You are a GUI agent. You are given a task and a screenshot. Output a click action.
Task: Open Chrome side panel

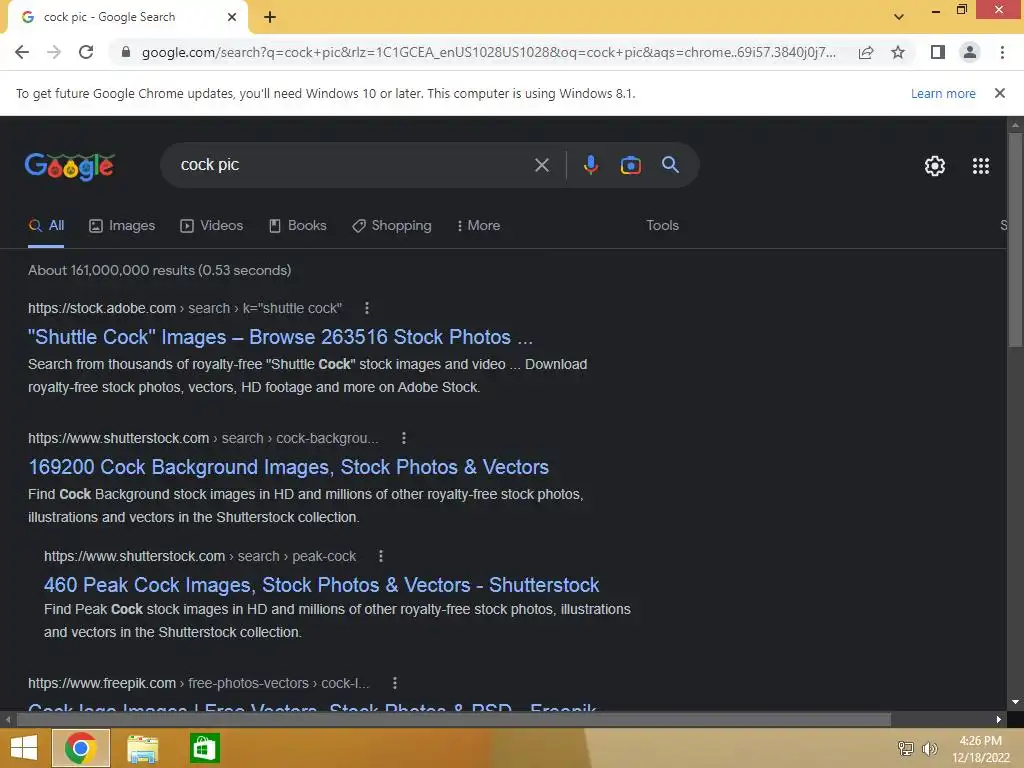point(938,52)
